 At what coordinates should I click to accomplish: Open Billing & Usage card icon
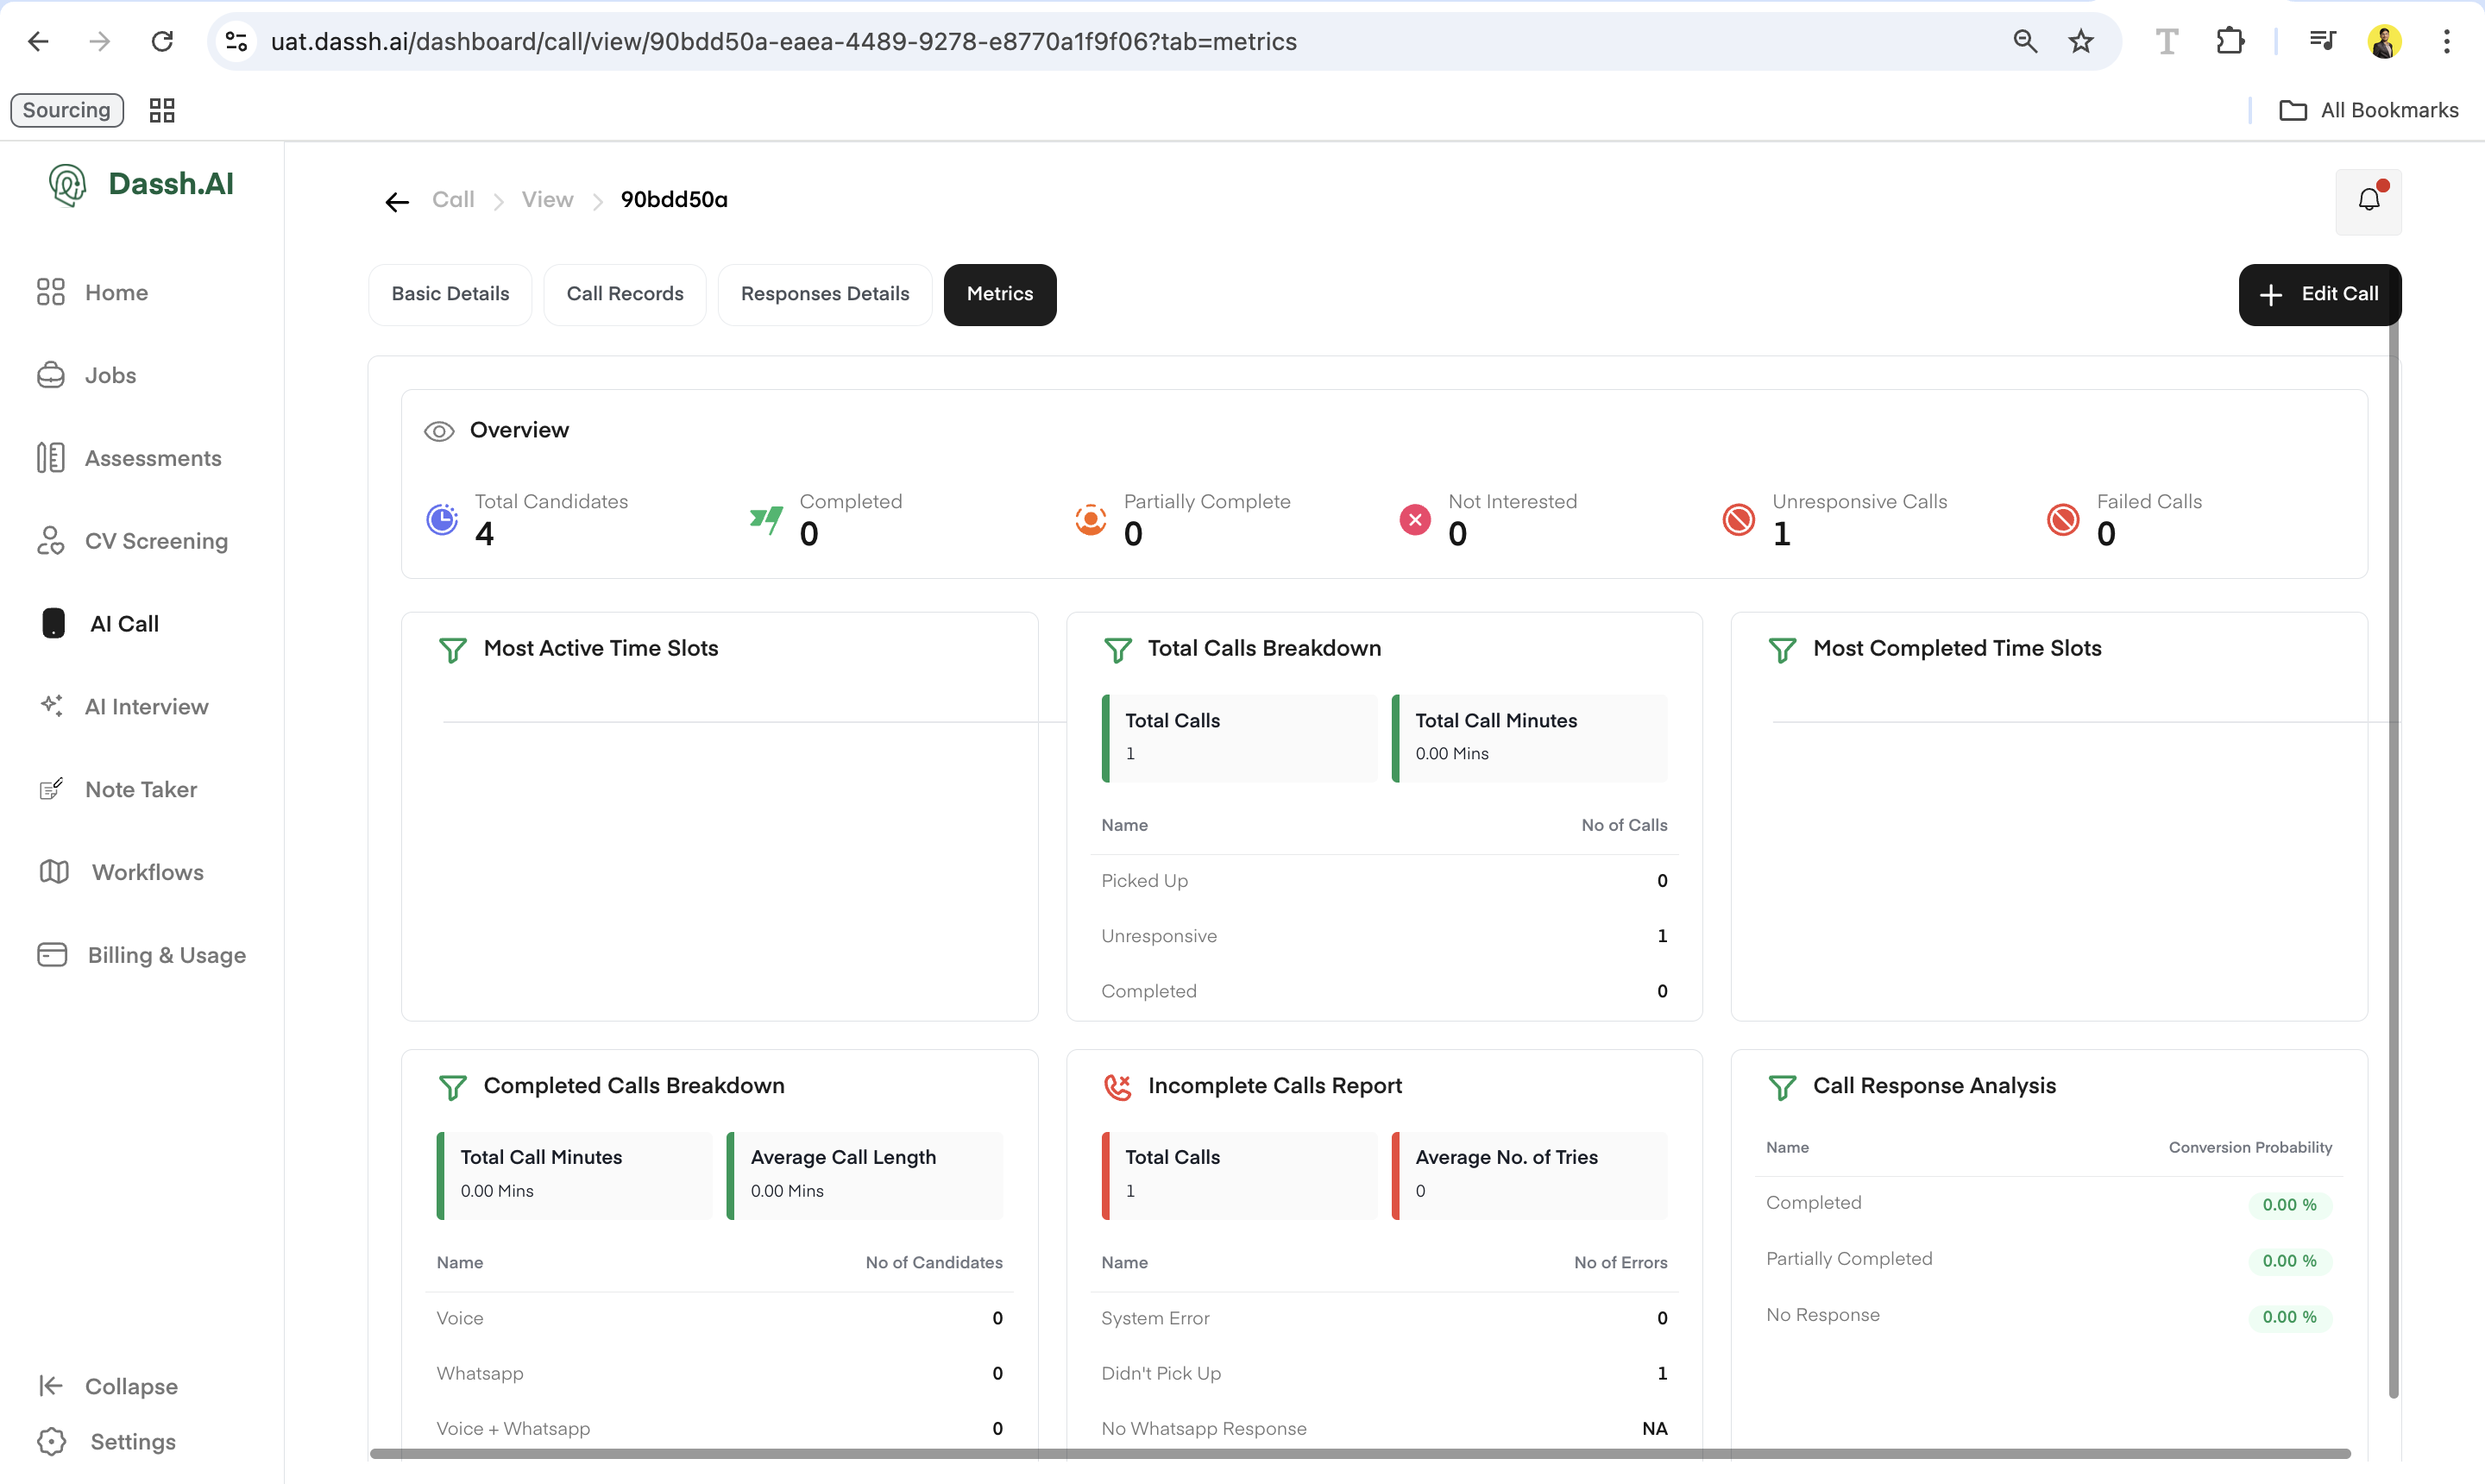coord(52,955)
